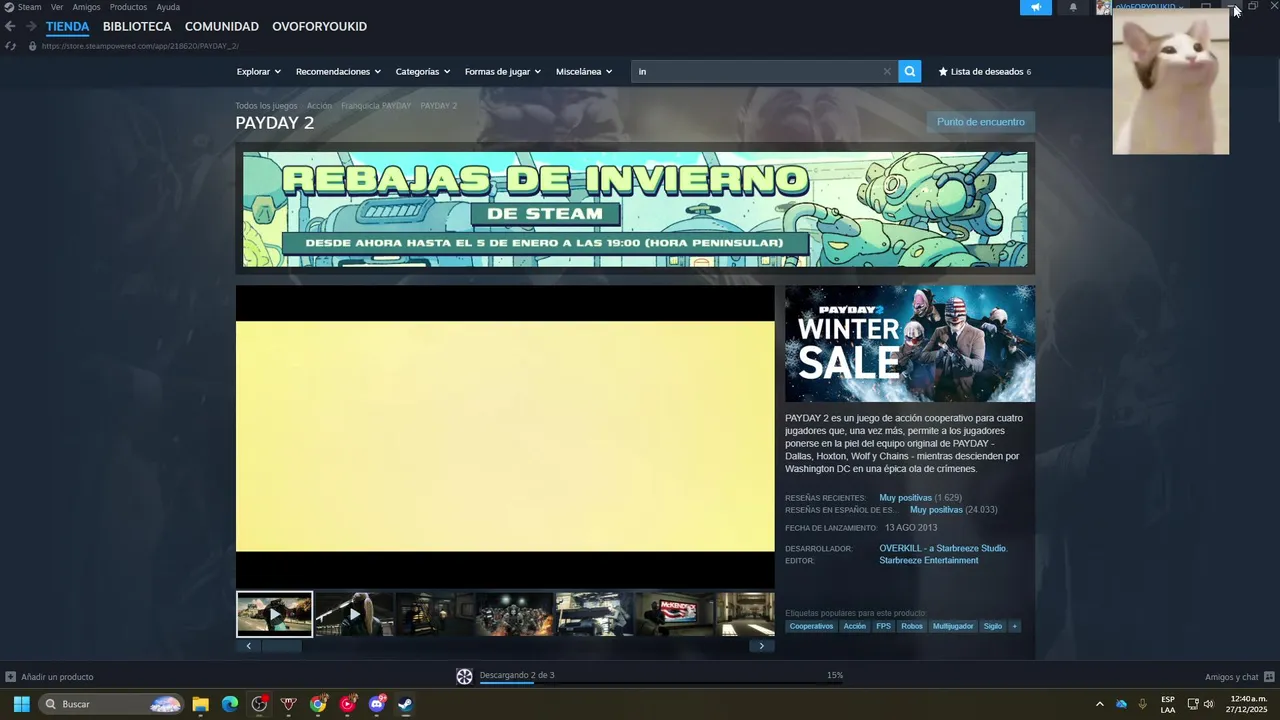The image size is (1280, 720).
Task: Open the Acción breadcrumb link
Action: tap(319, 106)
